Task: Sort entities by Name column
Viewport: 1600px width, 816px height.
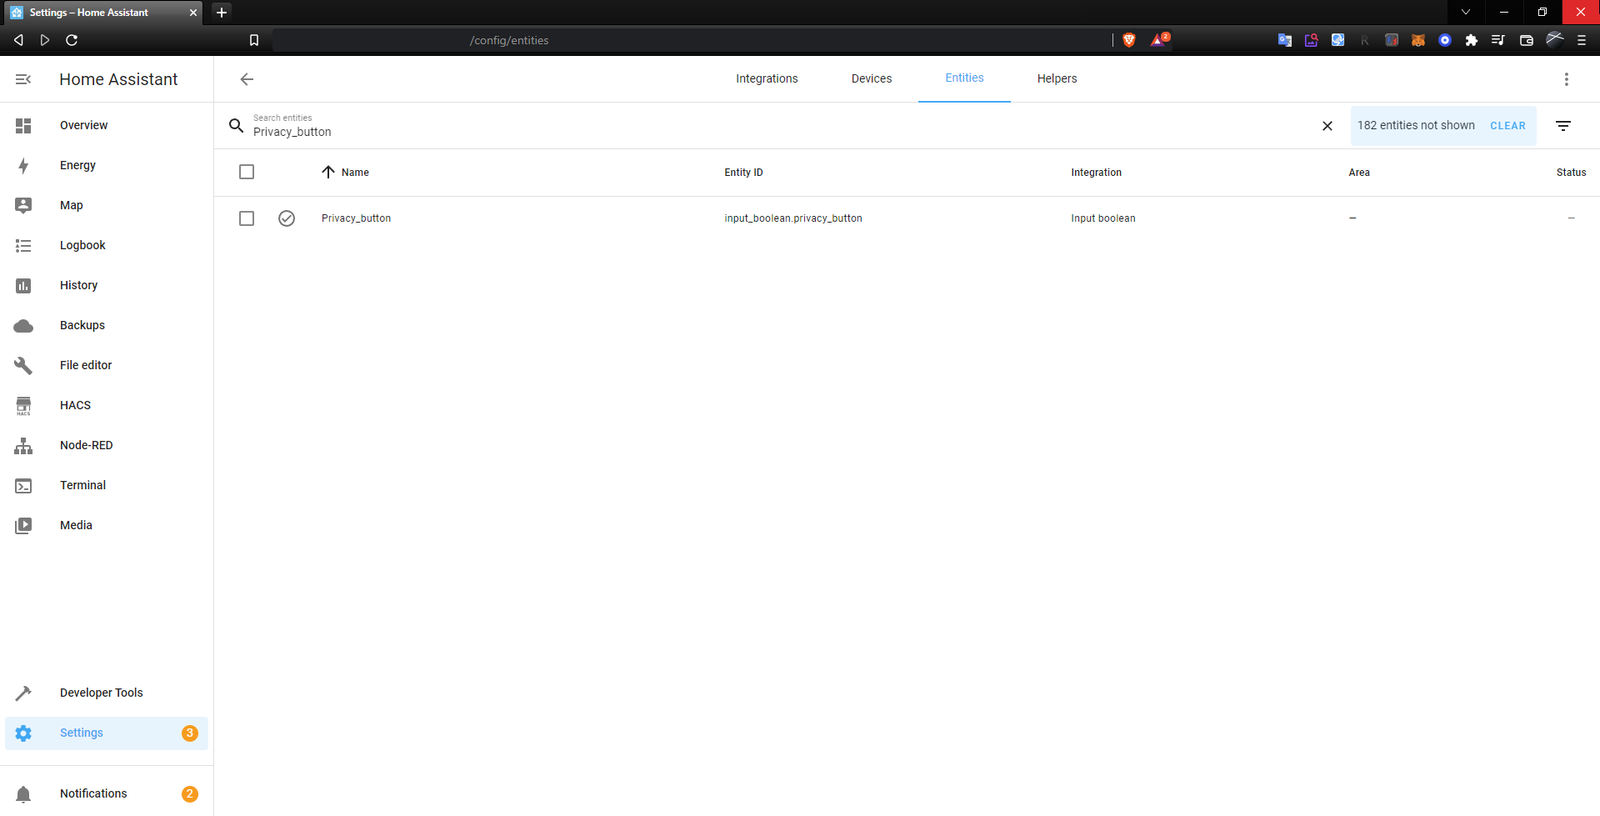Action: point(354,172)
